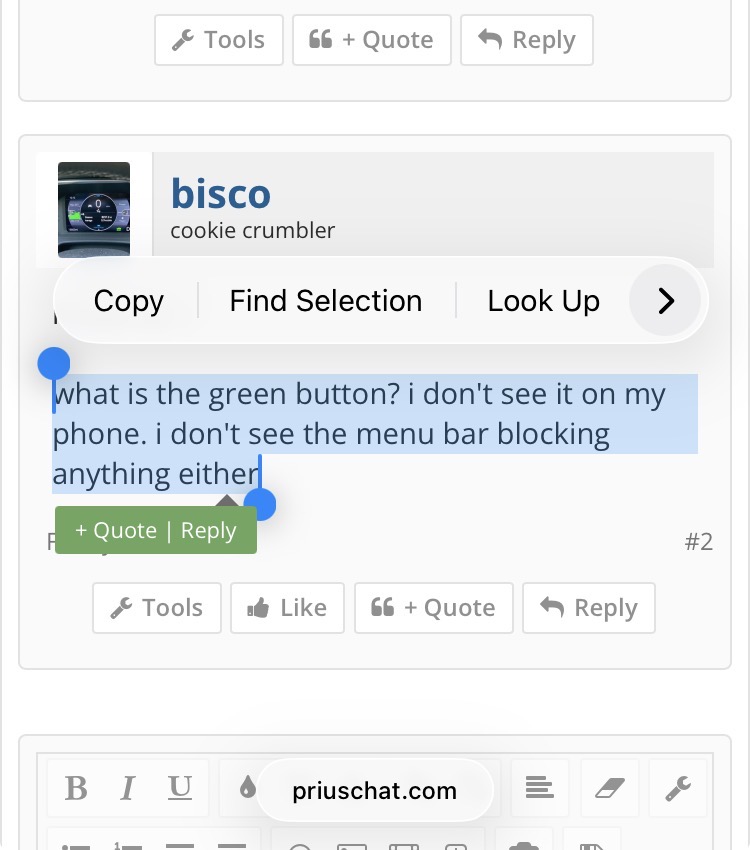Select Look Up in the selection menu
This screenshot has height=850, width=750.
coord(543,301)
